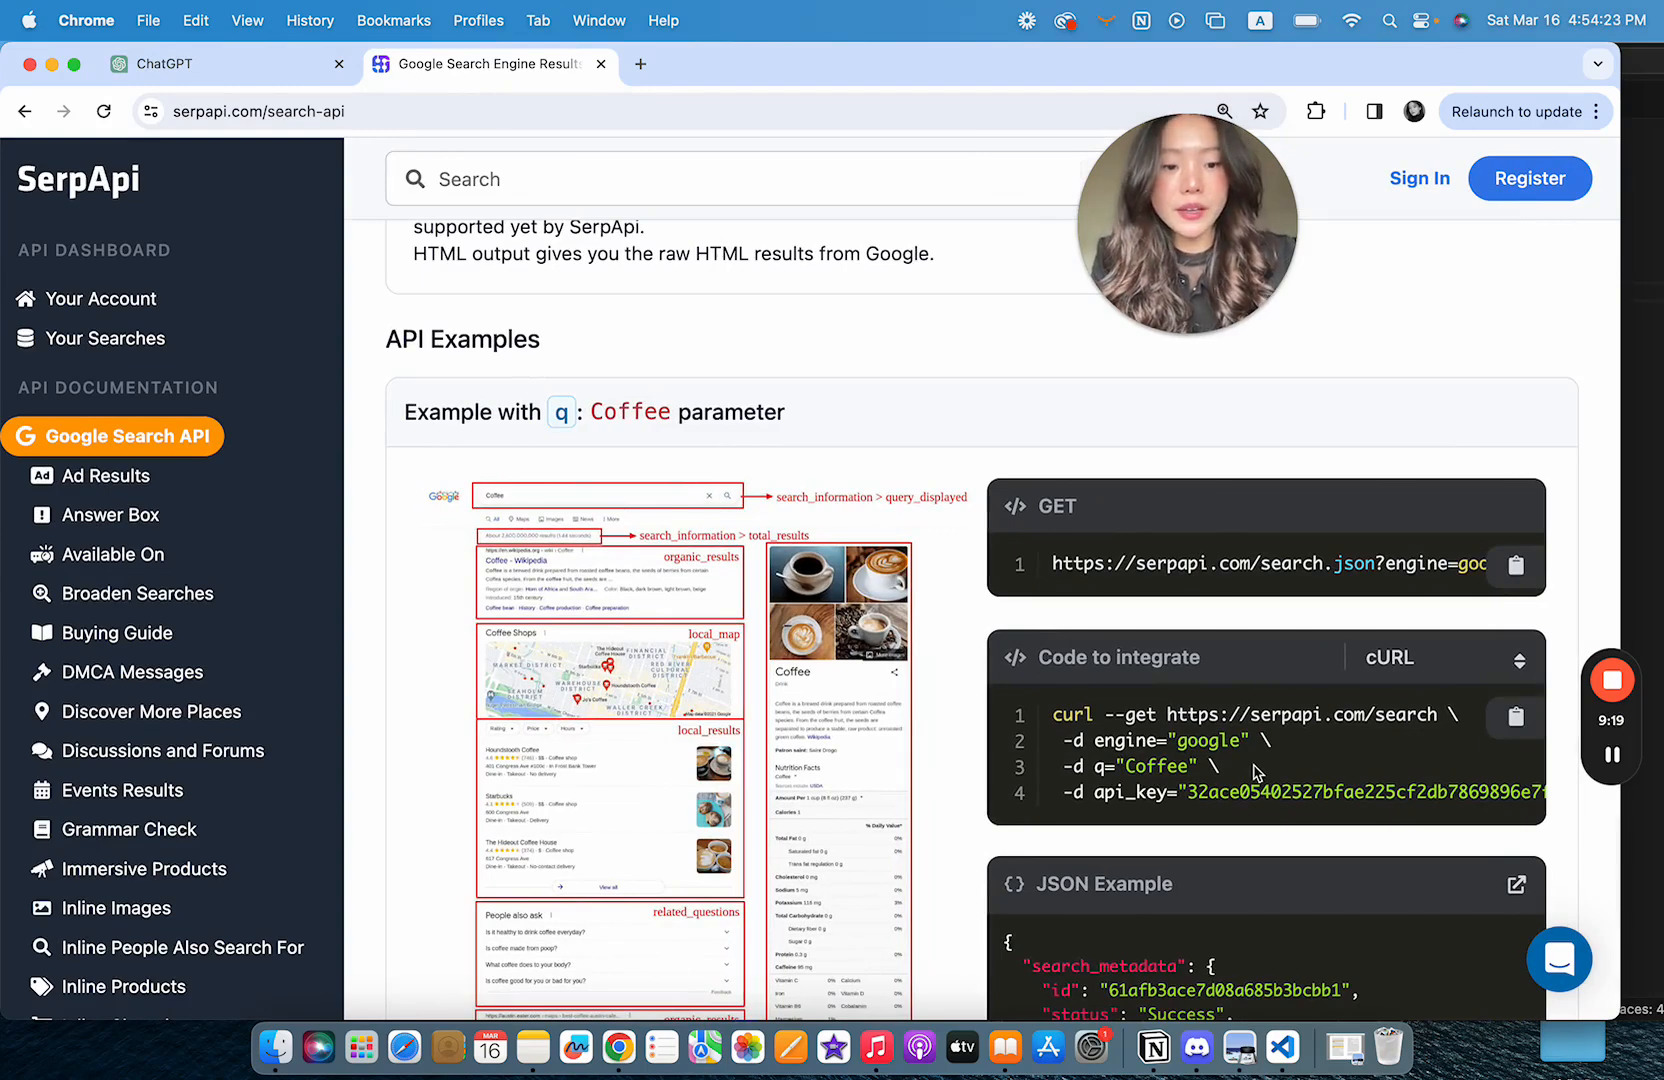Click the Sign In link
This screenshot has height=1080, width=1664.
tap(1419, 178)
